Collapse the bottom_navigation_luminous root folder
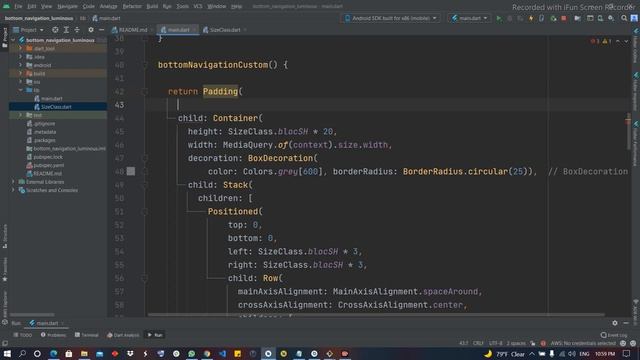This screenshot has width=640, height=360. tap(13, 40)
